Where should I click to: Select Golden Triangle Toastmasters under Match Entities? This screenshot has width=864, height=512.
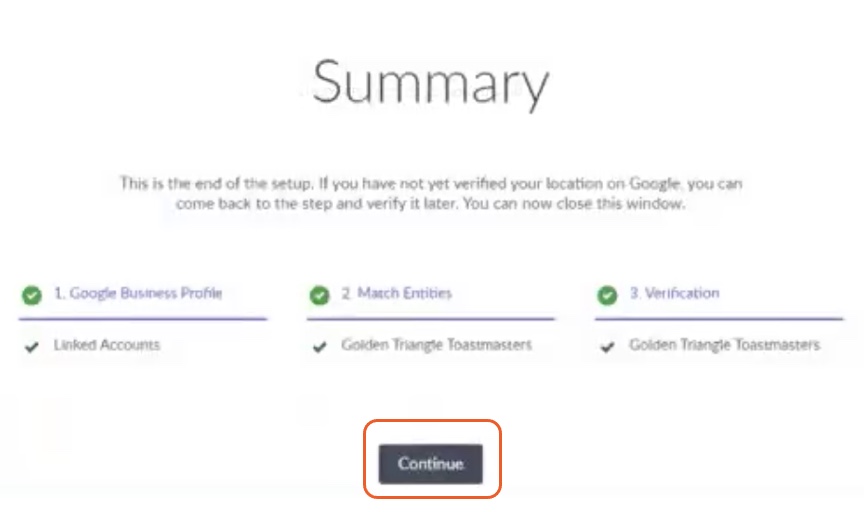pos(436,345)
